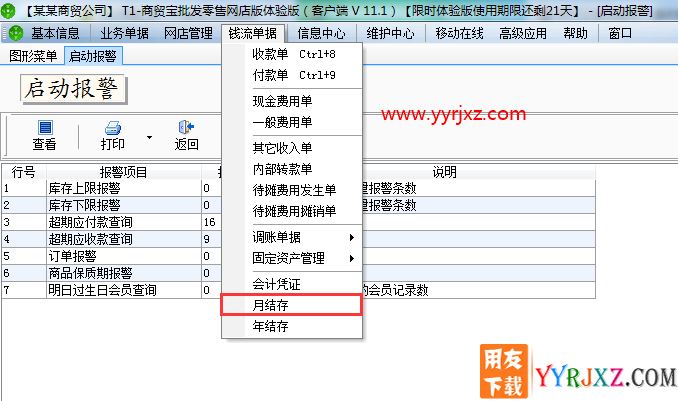
Task: Click the 说明 column header
Action: tap(445, 172)
